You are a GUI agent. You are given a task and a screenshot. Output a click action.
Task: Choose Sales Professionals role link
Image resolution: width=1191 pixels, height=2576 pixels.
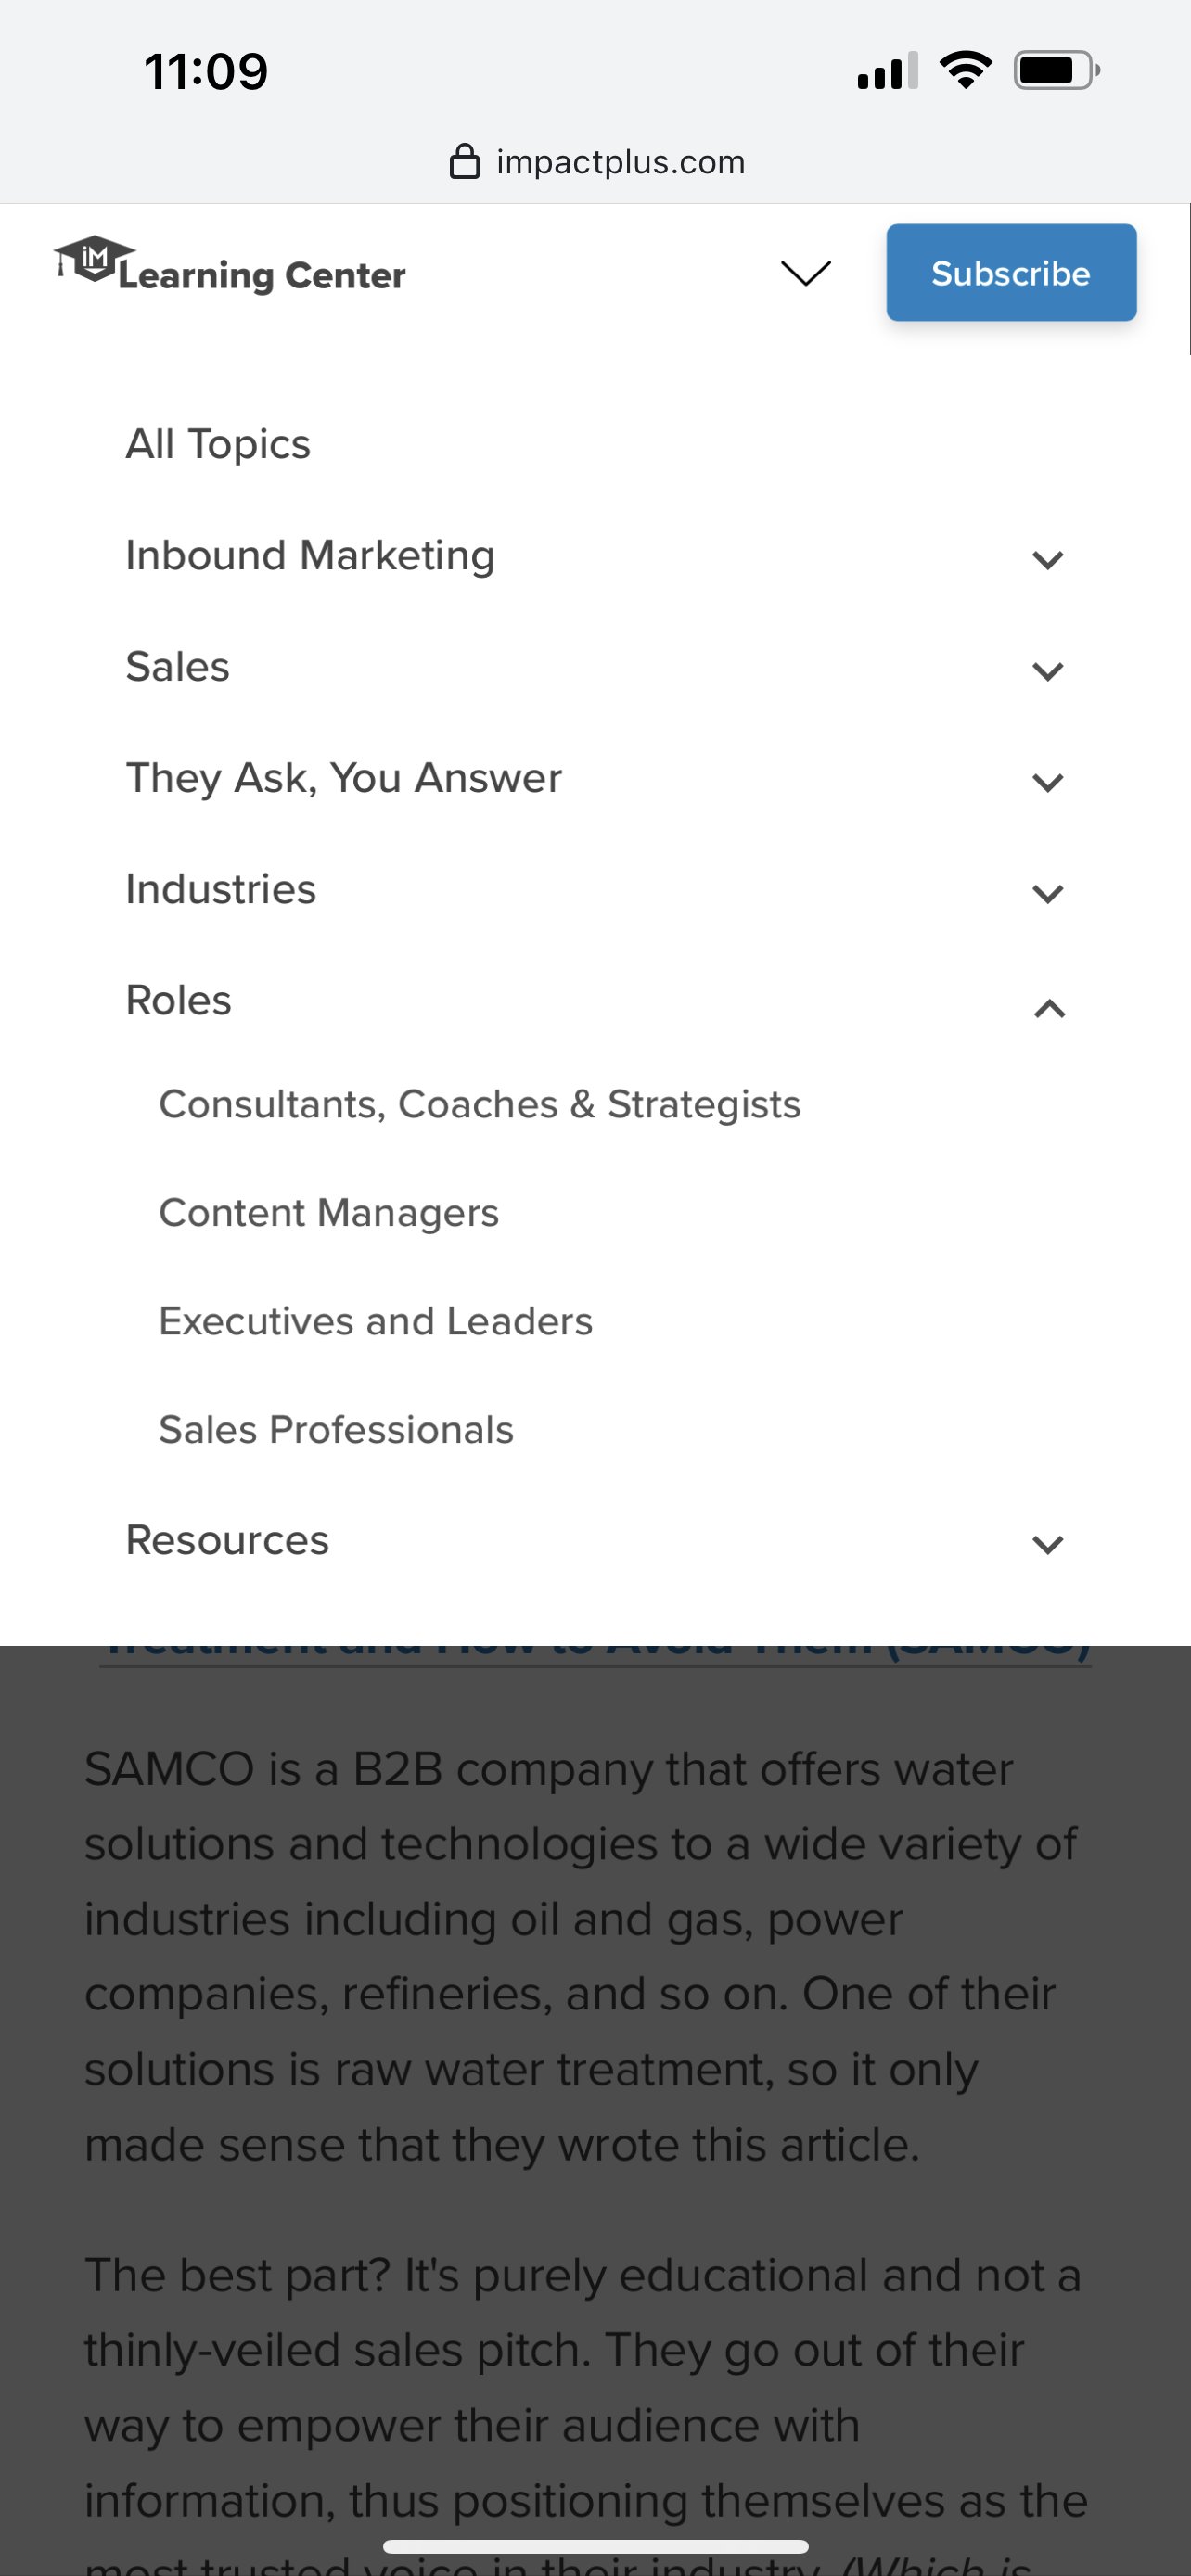pyautogui.click(x=336, y=1430)
